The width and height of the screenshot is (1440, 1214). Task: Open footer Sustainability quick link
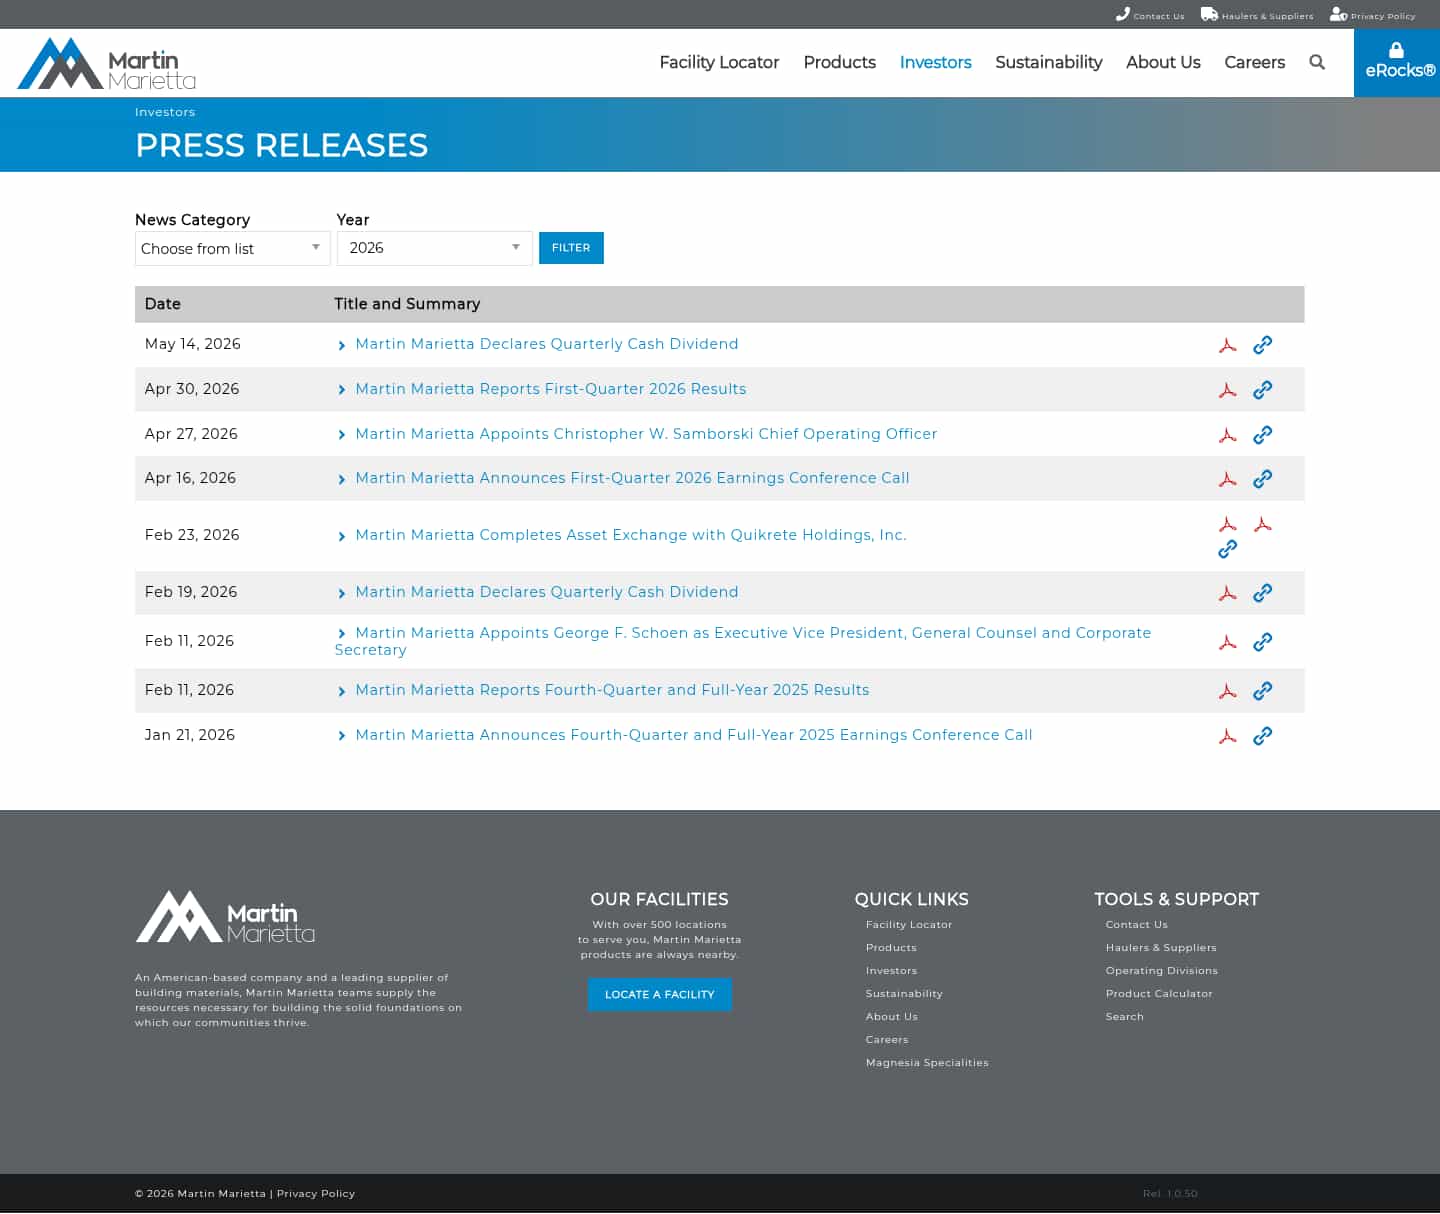click(x=904, y=993)
